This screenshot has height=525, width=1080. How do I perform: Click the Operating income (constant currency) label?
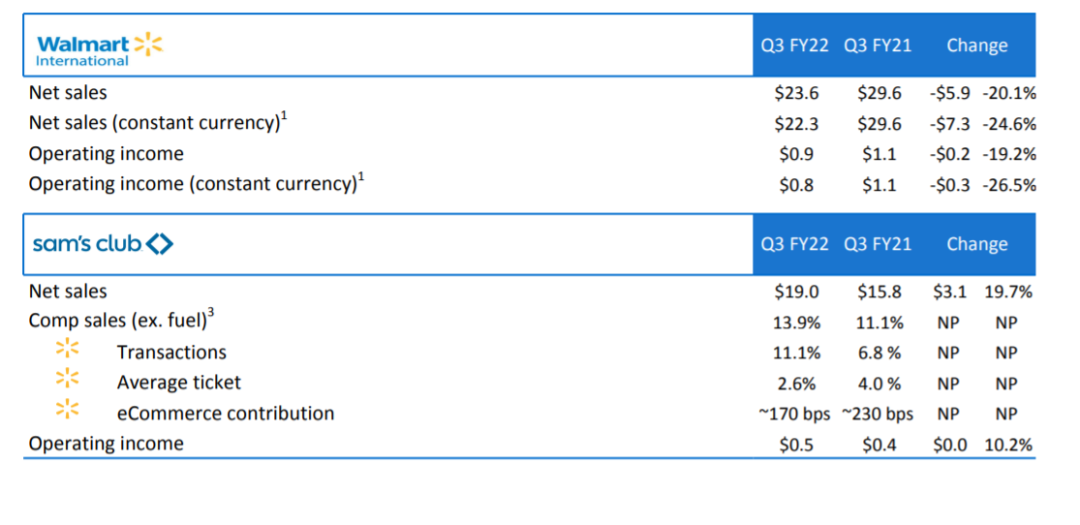196,183
